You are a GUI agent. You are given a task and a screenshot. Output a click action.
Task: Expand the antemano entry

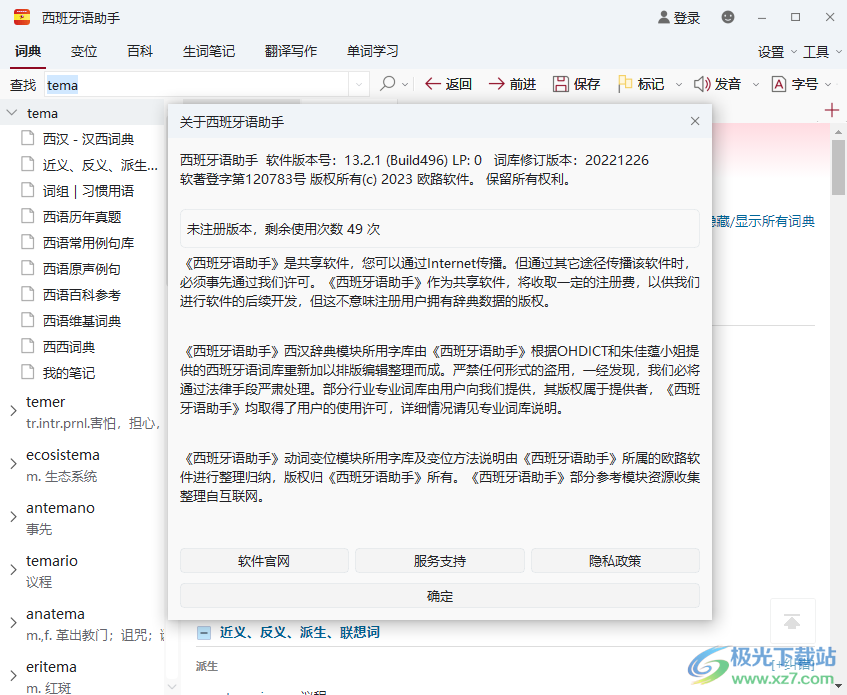(13, 516)
